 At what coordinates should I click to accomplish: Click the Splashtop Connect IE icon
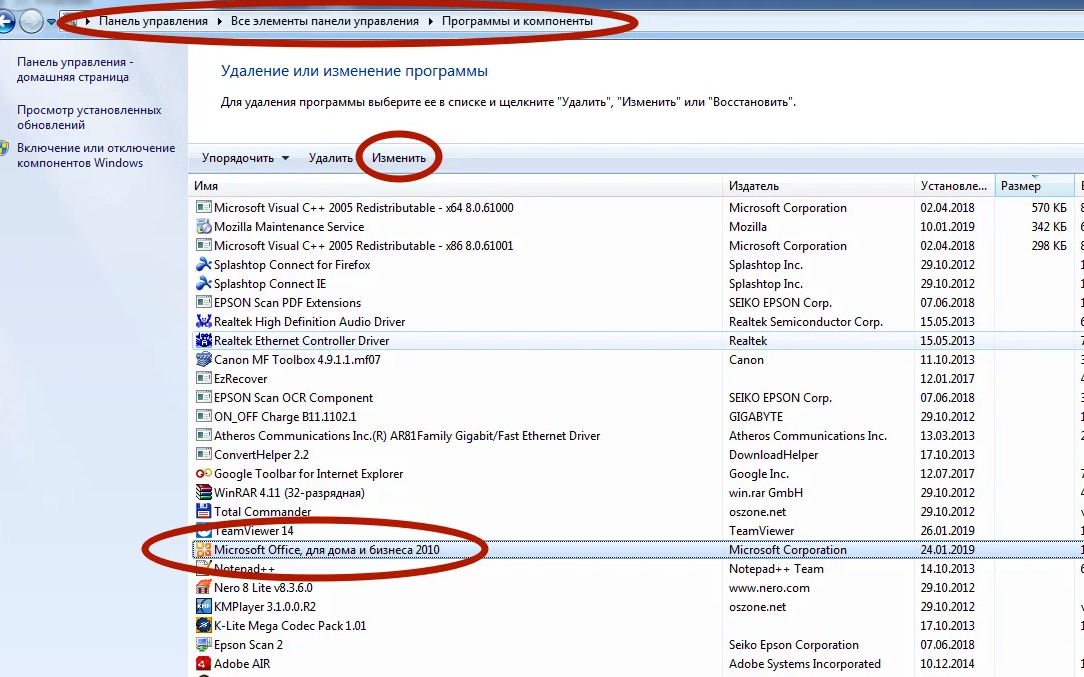pos(203,283)
